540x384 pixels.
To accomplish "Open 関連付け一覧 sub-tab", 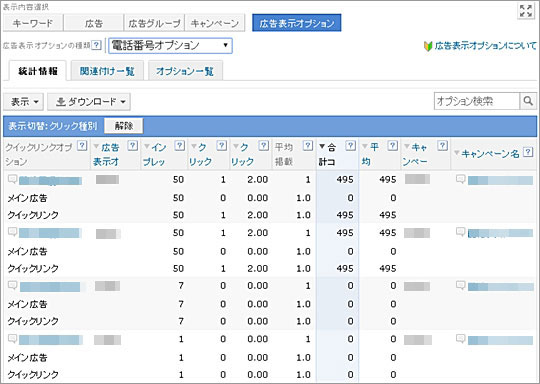I will tap(107, 71).
